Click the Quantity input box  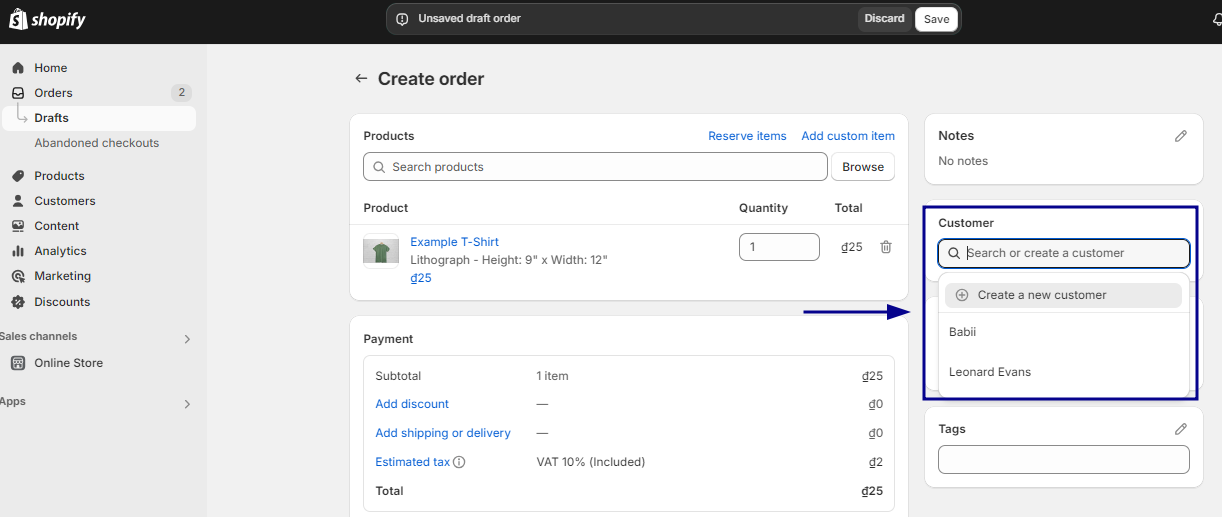tap(779, 247)
